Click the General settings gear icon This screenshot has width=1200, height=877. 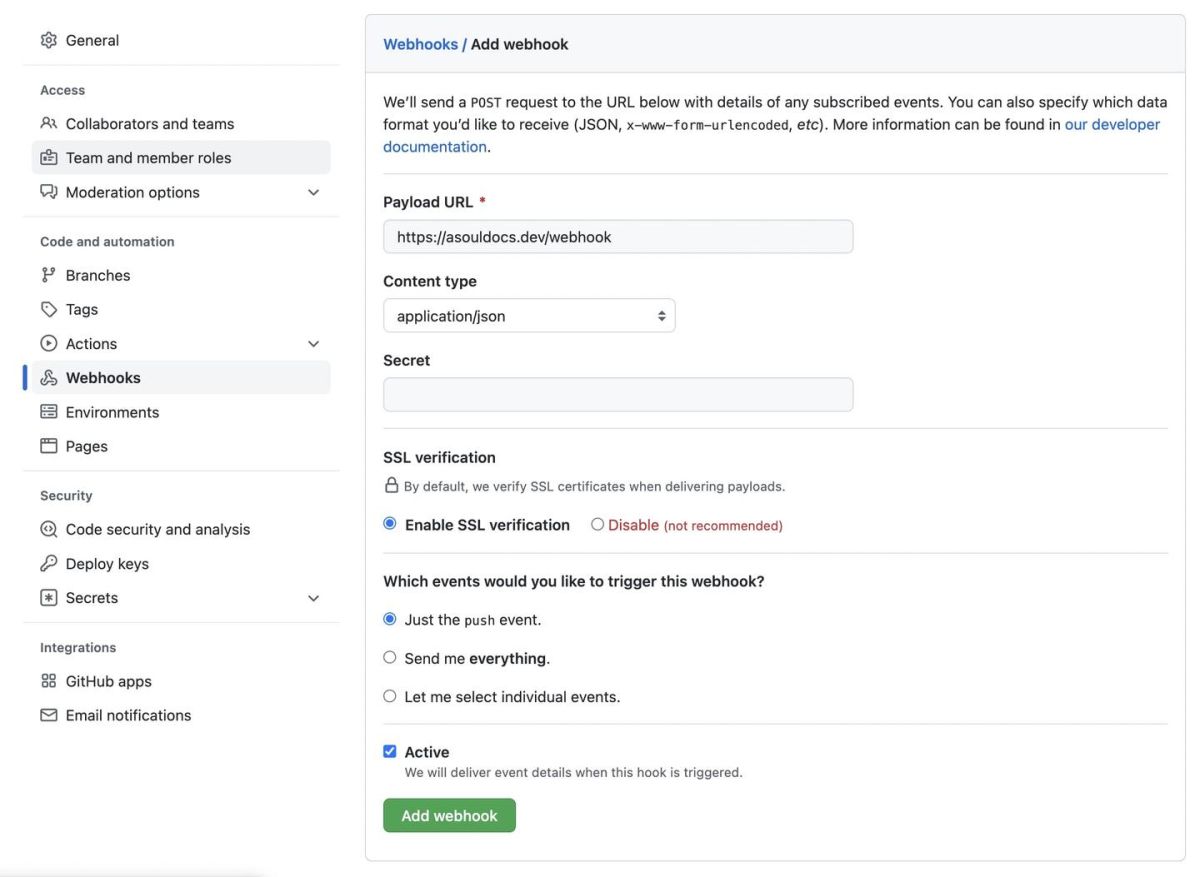(48, 40)
